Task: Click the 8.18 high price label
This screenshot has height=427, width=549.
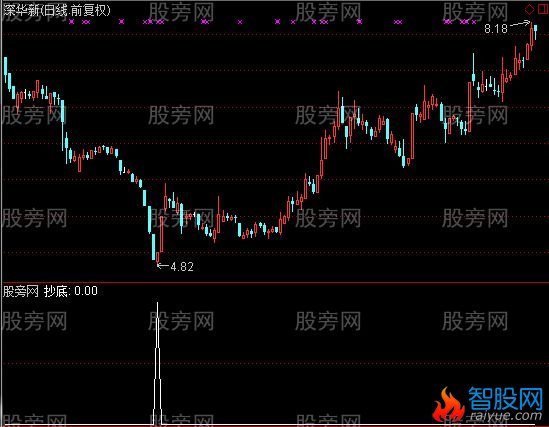Action: click(496, 29)
